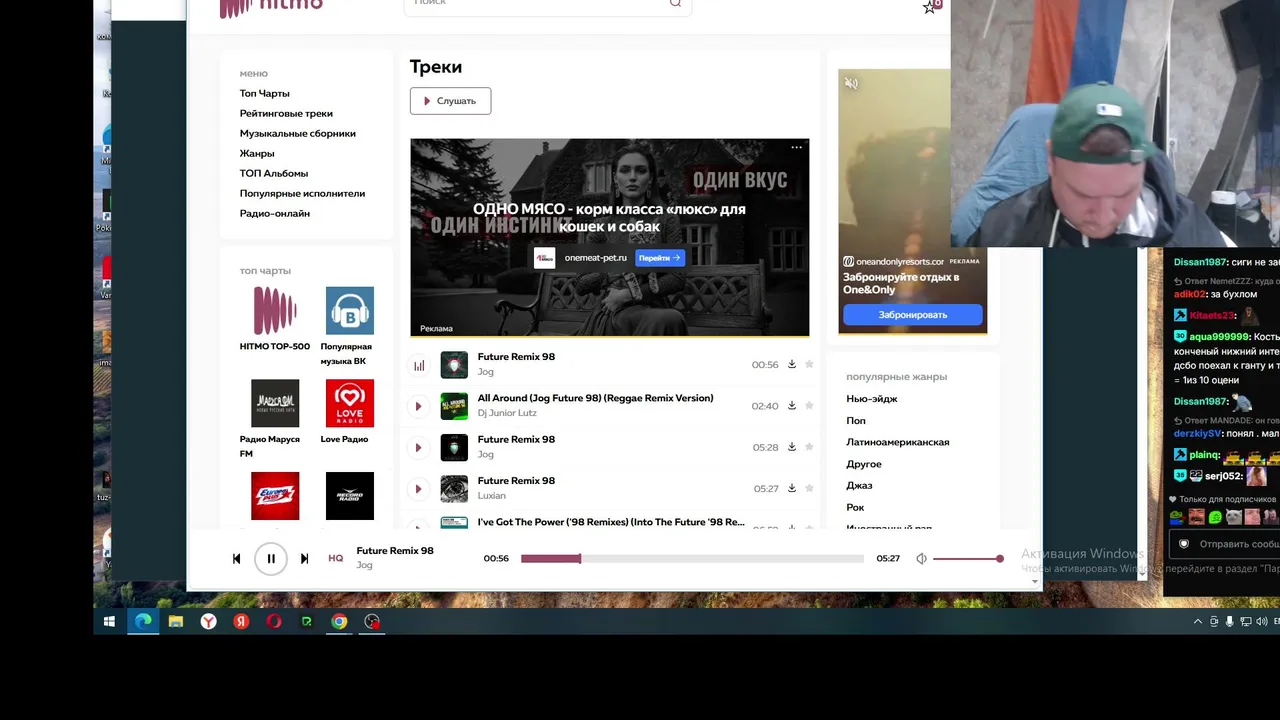Screen dimensions: 1280x720
Task: Click the Hitmo logo in the header
Action: click(x=271, y=6)
